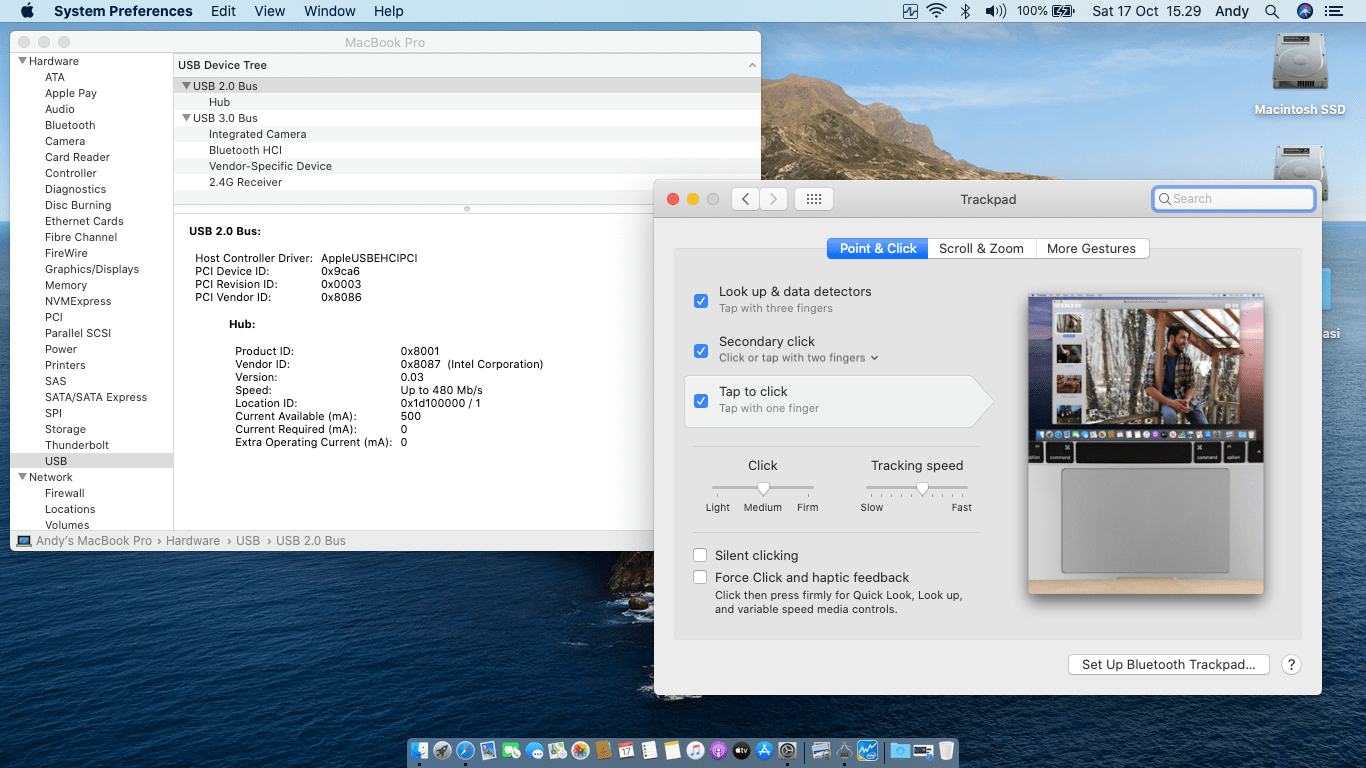
Task: Open the help question mark button
Action: [x=1290, y=665]
